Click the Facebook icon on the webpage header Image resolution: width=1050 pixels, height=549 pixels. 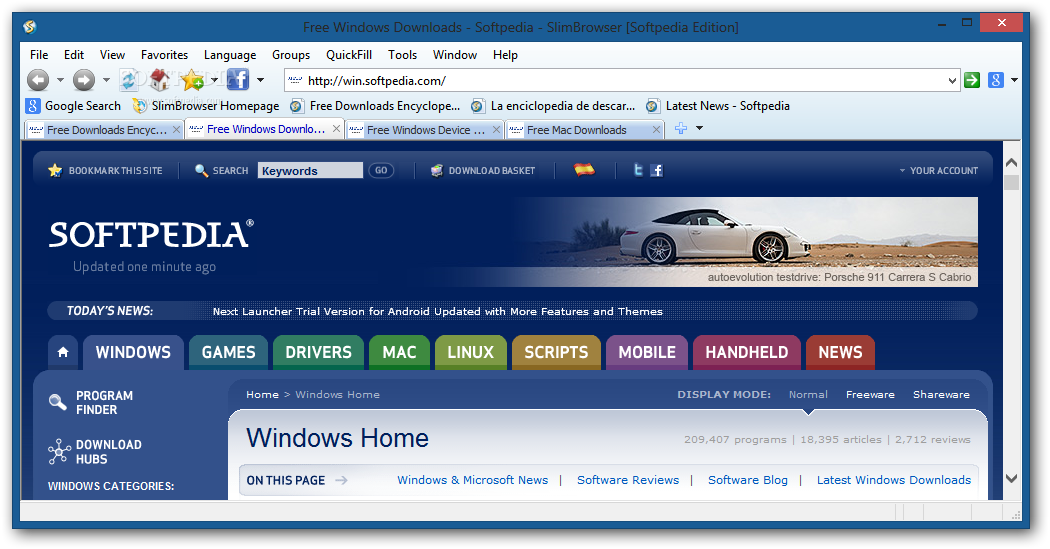(x=656, y=171)
